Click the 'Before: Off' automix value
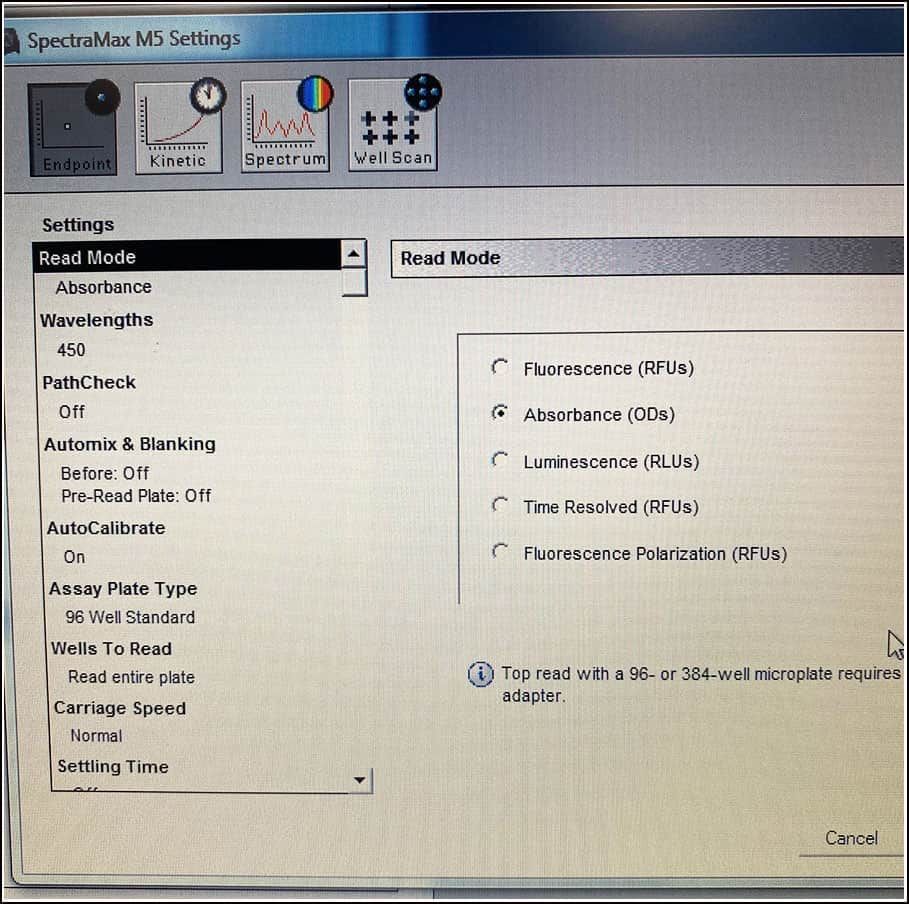Viewport: 909px width, 904px height. pos(105,473)
